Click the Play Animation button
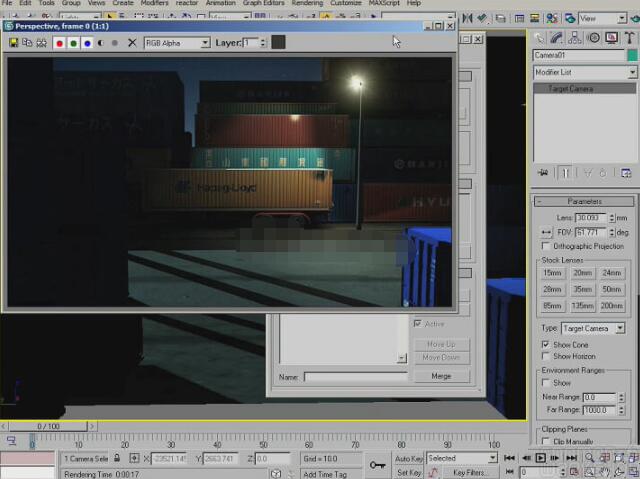Screen dimensions: 640x479 coord(540,458)
